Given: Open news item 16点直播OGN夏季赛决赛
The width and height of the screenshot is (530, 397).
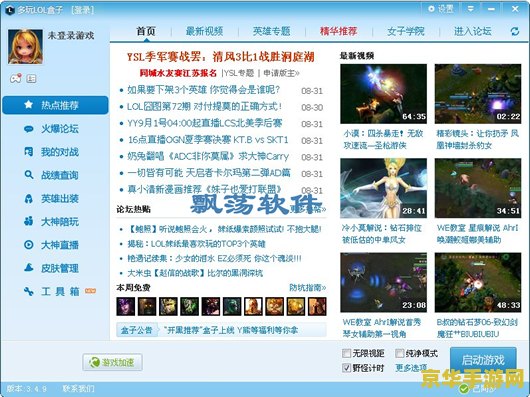Looking at the screenshot, I should click(x=208, y=140).
